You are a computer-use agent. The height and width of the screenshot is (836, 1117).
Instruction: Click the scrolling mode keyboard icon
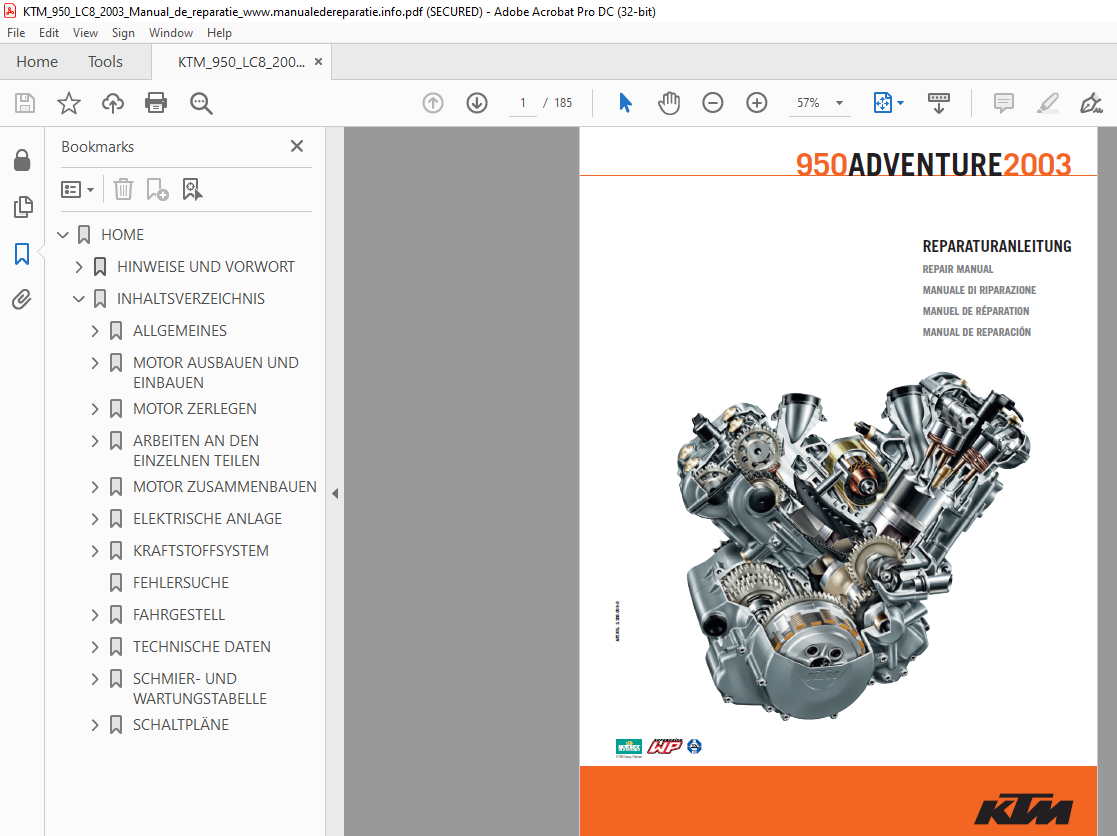[939, 103]
